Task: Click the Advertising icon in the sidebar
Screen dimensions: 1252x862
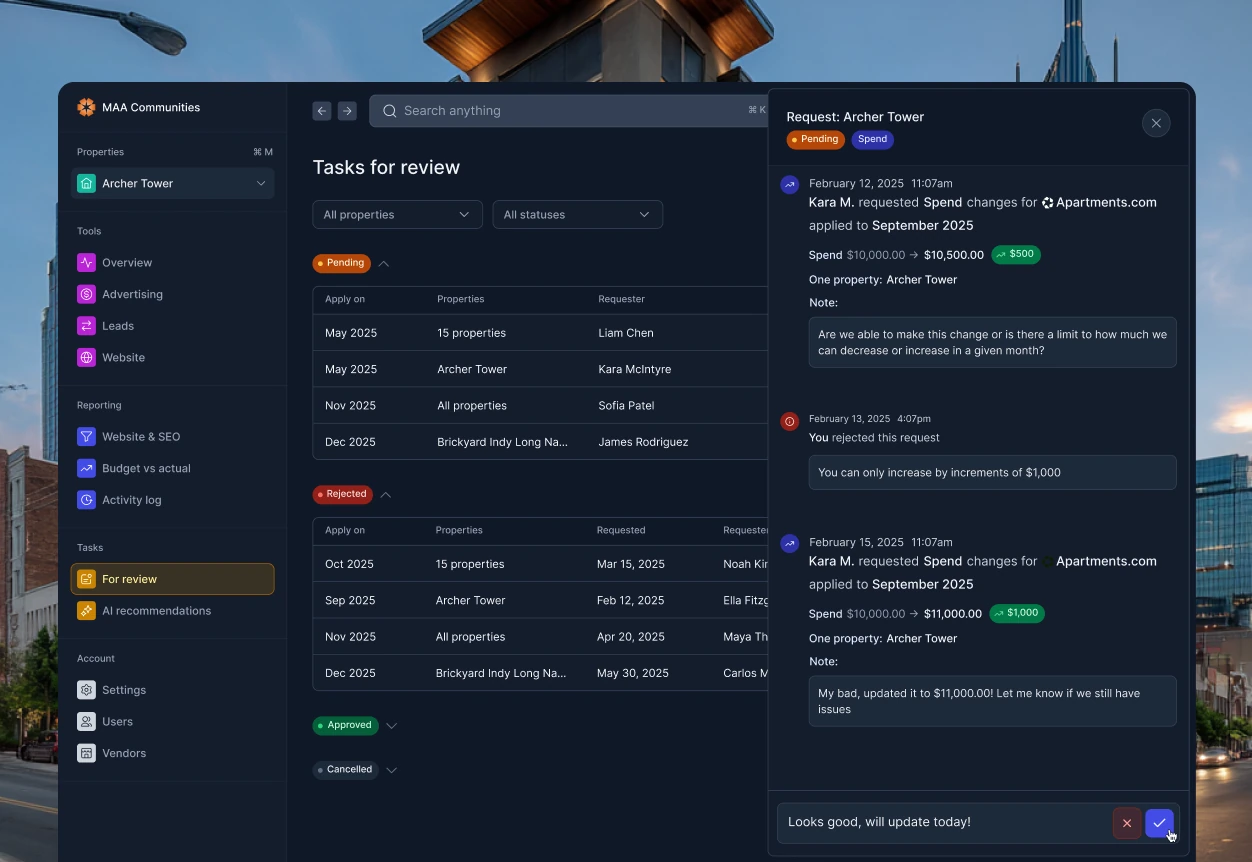Action: pyautogui.click(x=86, y=294)
